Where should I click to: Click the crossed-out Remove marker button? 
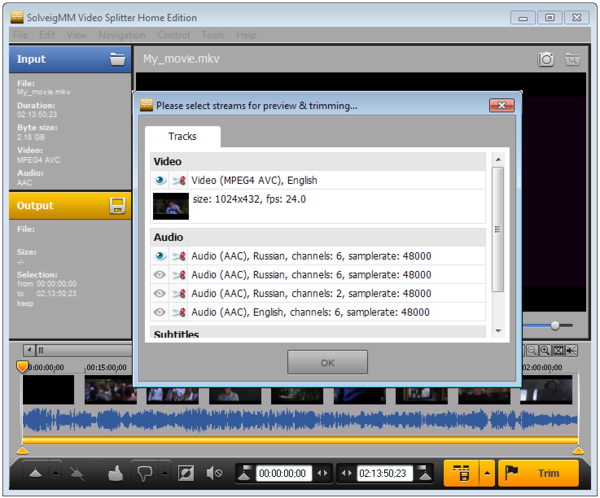[77, 474]
